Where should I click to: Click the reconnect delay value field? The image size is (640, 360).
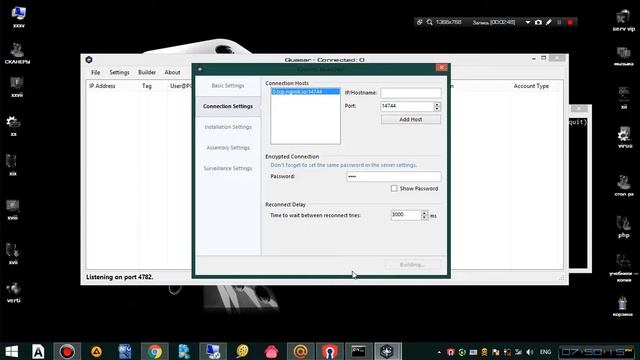click(406, 215)
